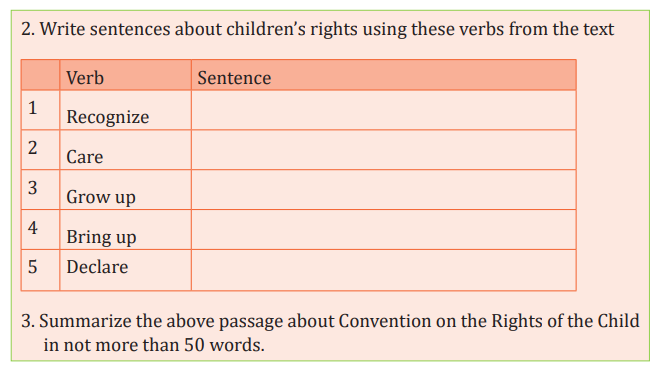Click row number 4 cell
This screenshot has width=658, height=373.
pyautogui.click(x=40, y=230)
